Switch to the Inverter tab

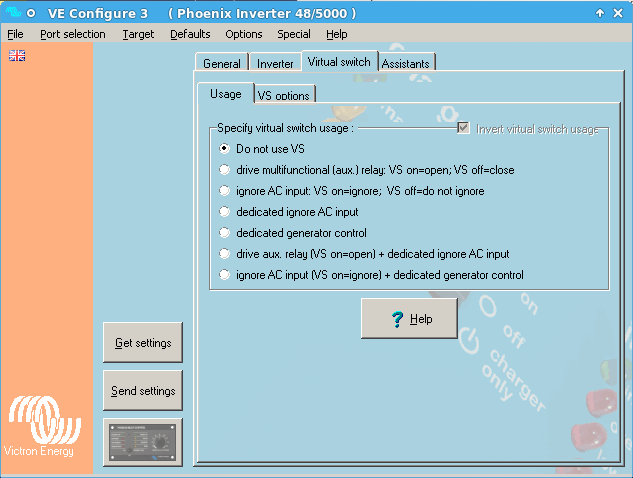point(275,63)
